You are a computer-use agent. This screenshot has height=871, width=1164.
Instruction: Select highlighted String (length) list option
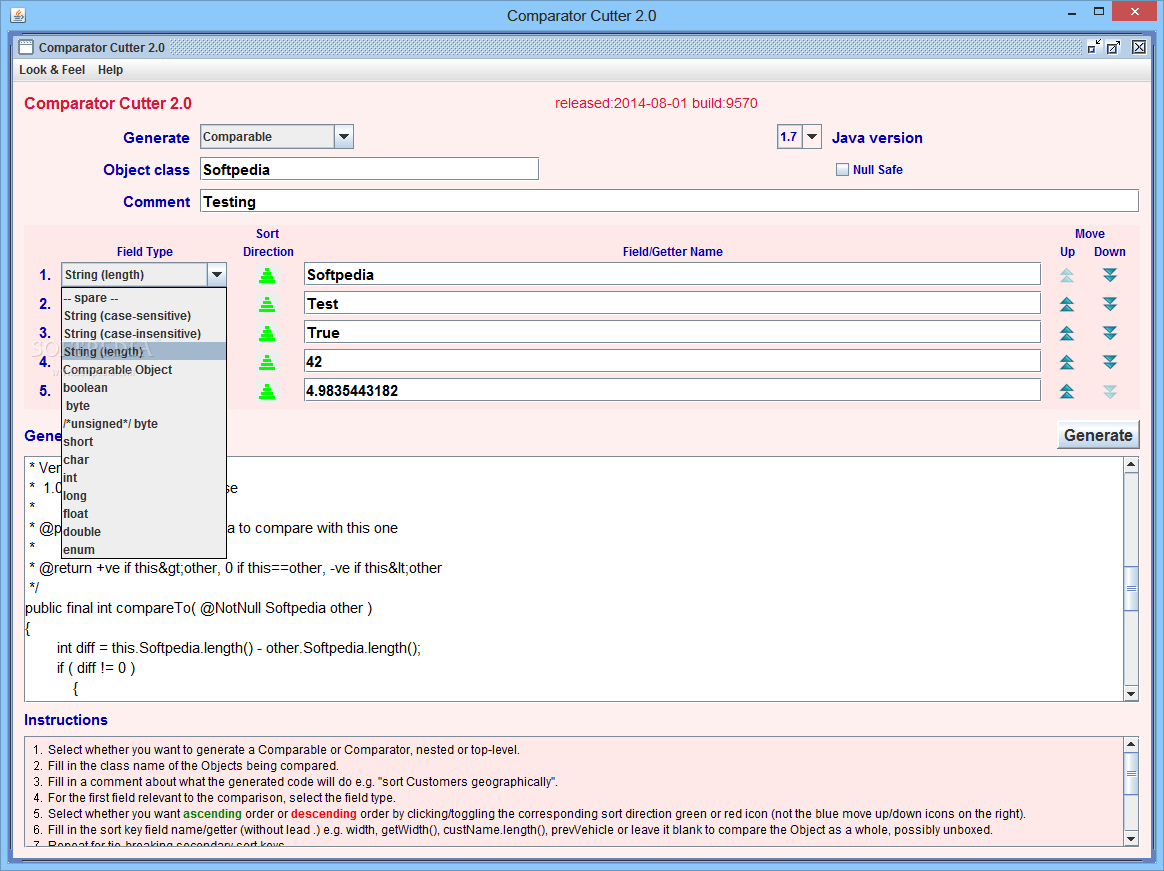144,351
